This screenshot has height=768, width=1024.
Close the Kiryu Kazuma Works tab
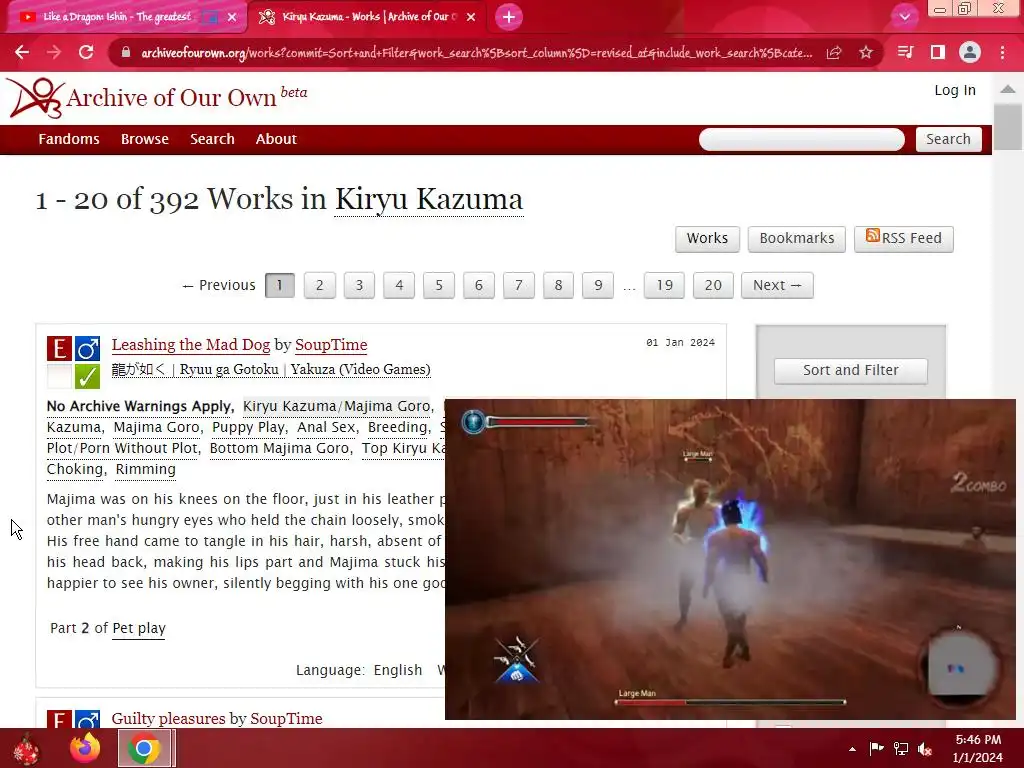471,18
